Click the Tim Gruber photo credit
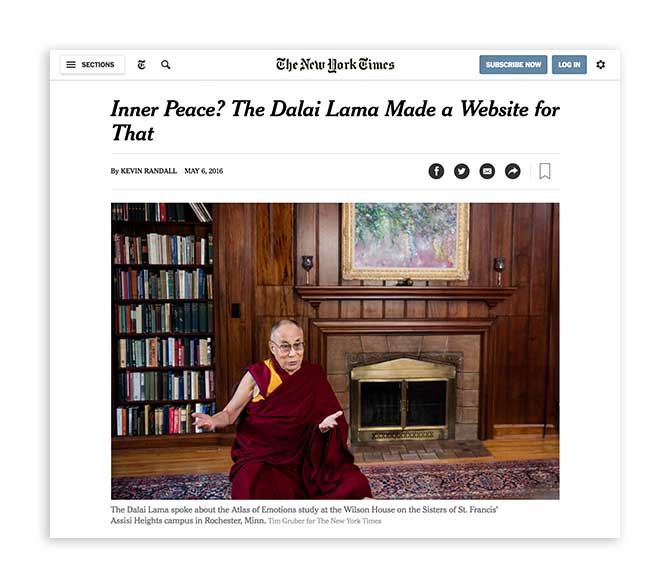 [325, 521]
